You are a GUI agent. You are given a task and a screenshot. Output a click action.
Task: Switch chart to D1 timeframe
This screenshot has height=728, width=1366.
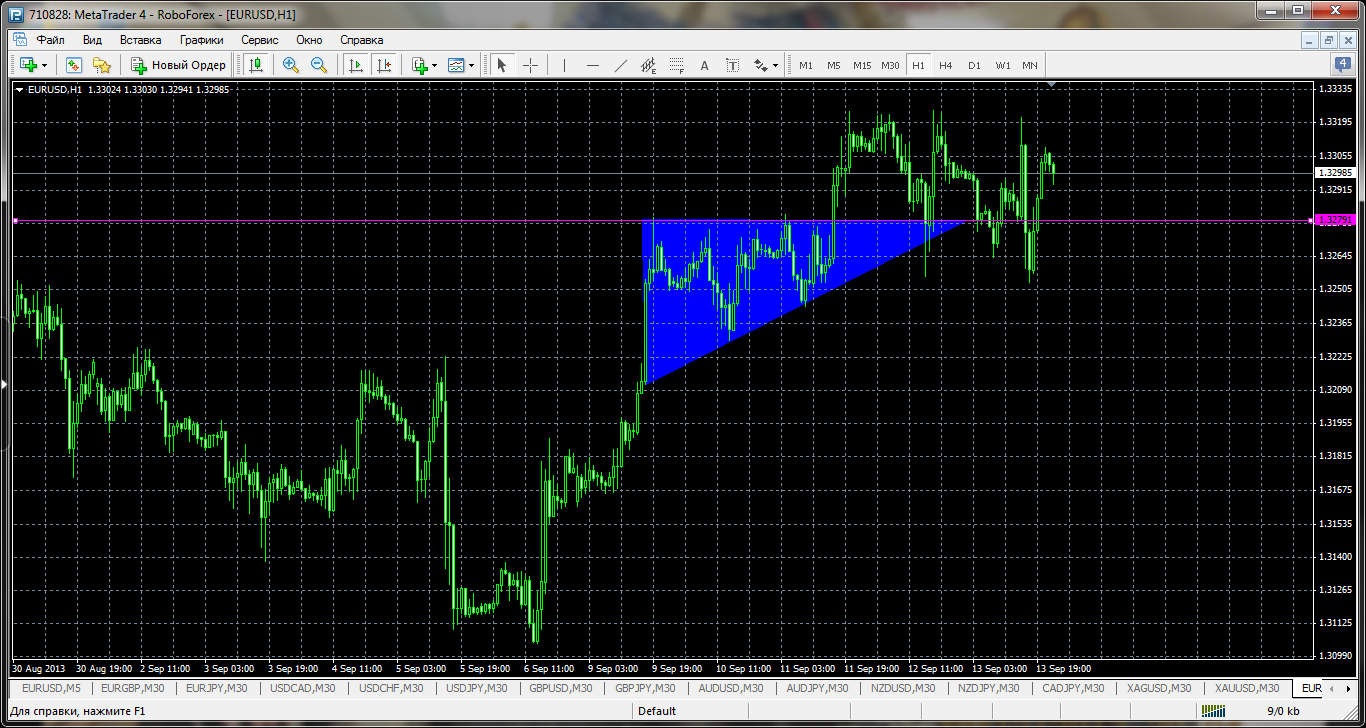pos(974,65)
